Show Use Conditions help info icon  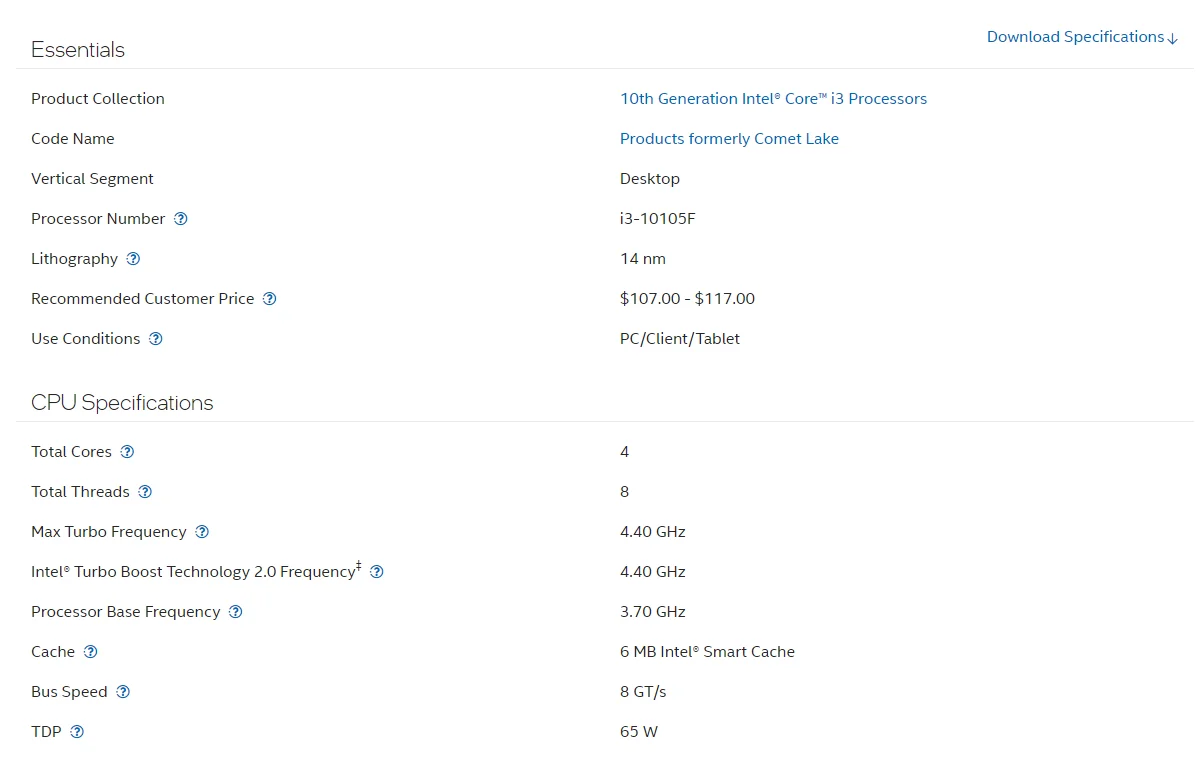click(156, 339)
